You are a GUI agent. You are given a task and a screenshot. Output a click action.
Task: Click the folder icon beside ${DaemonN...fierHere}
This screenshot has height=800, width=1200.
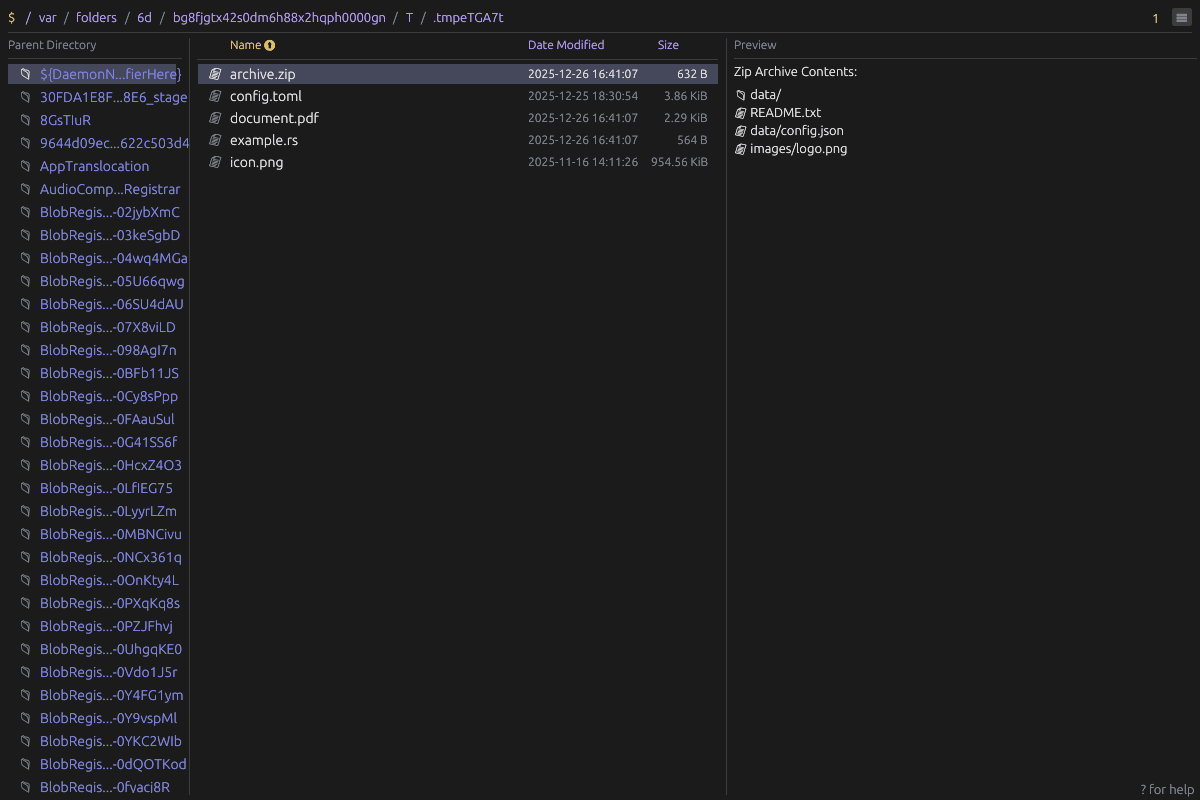(x=26, y=74)
